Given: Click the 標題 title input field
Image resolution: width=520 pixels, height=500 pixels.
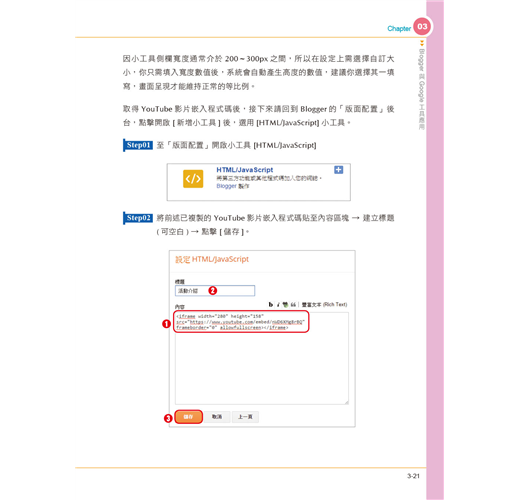Looking at the screenshot, I should (215, 291).
